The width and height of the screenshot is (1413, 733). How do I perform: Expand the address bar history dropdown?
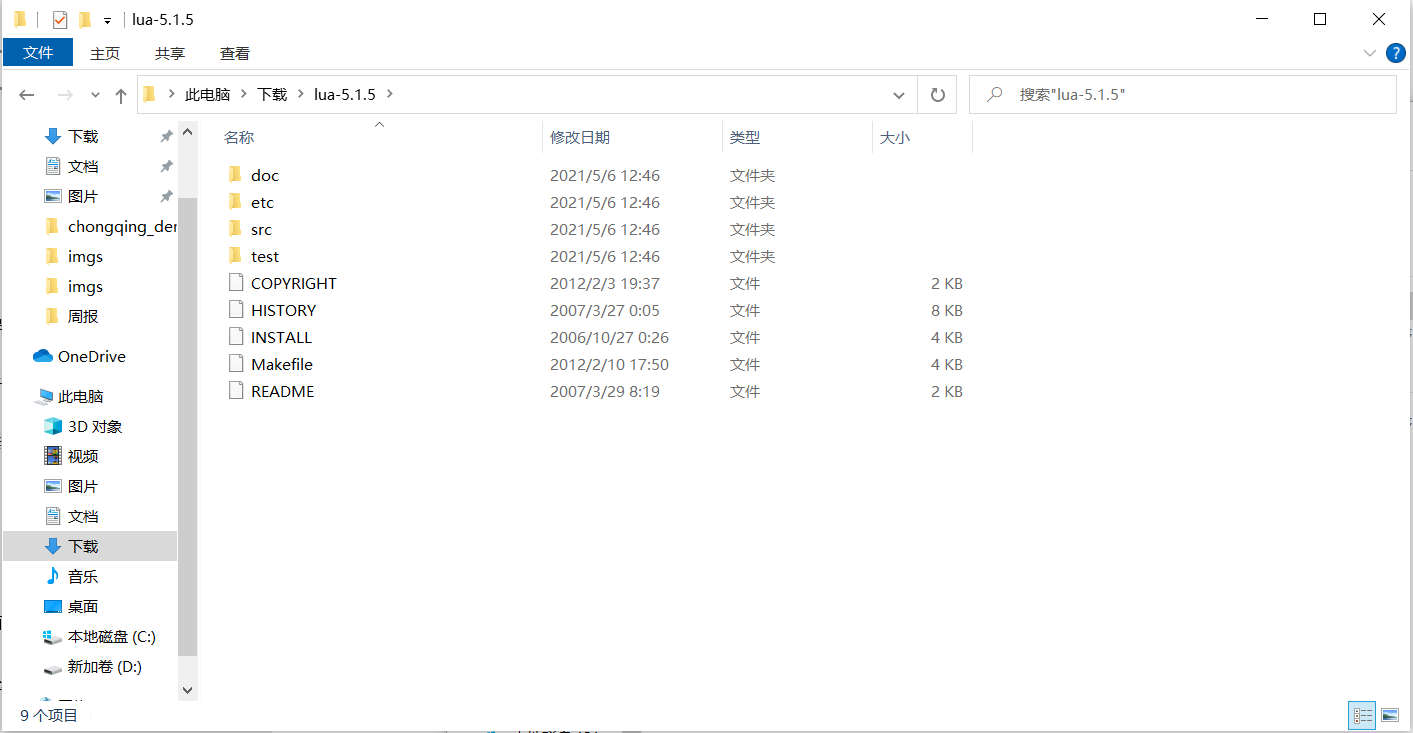898,94
